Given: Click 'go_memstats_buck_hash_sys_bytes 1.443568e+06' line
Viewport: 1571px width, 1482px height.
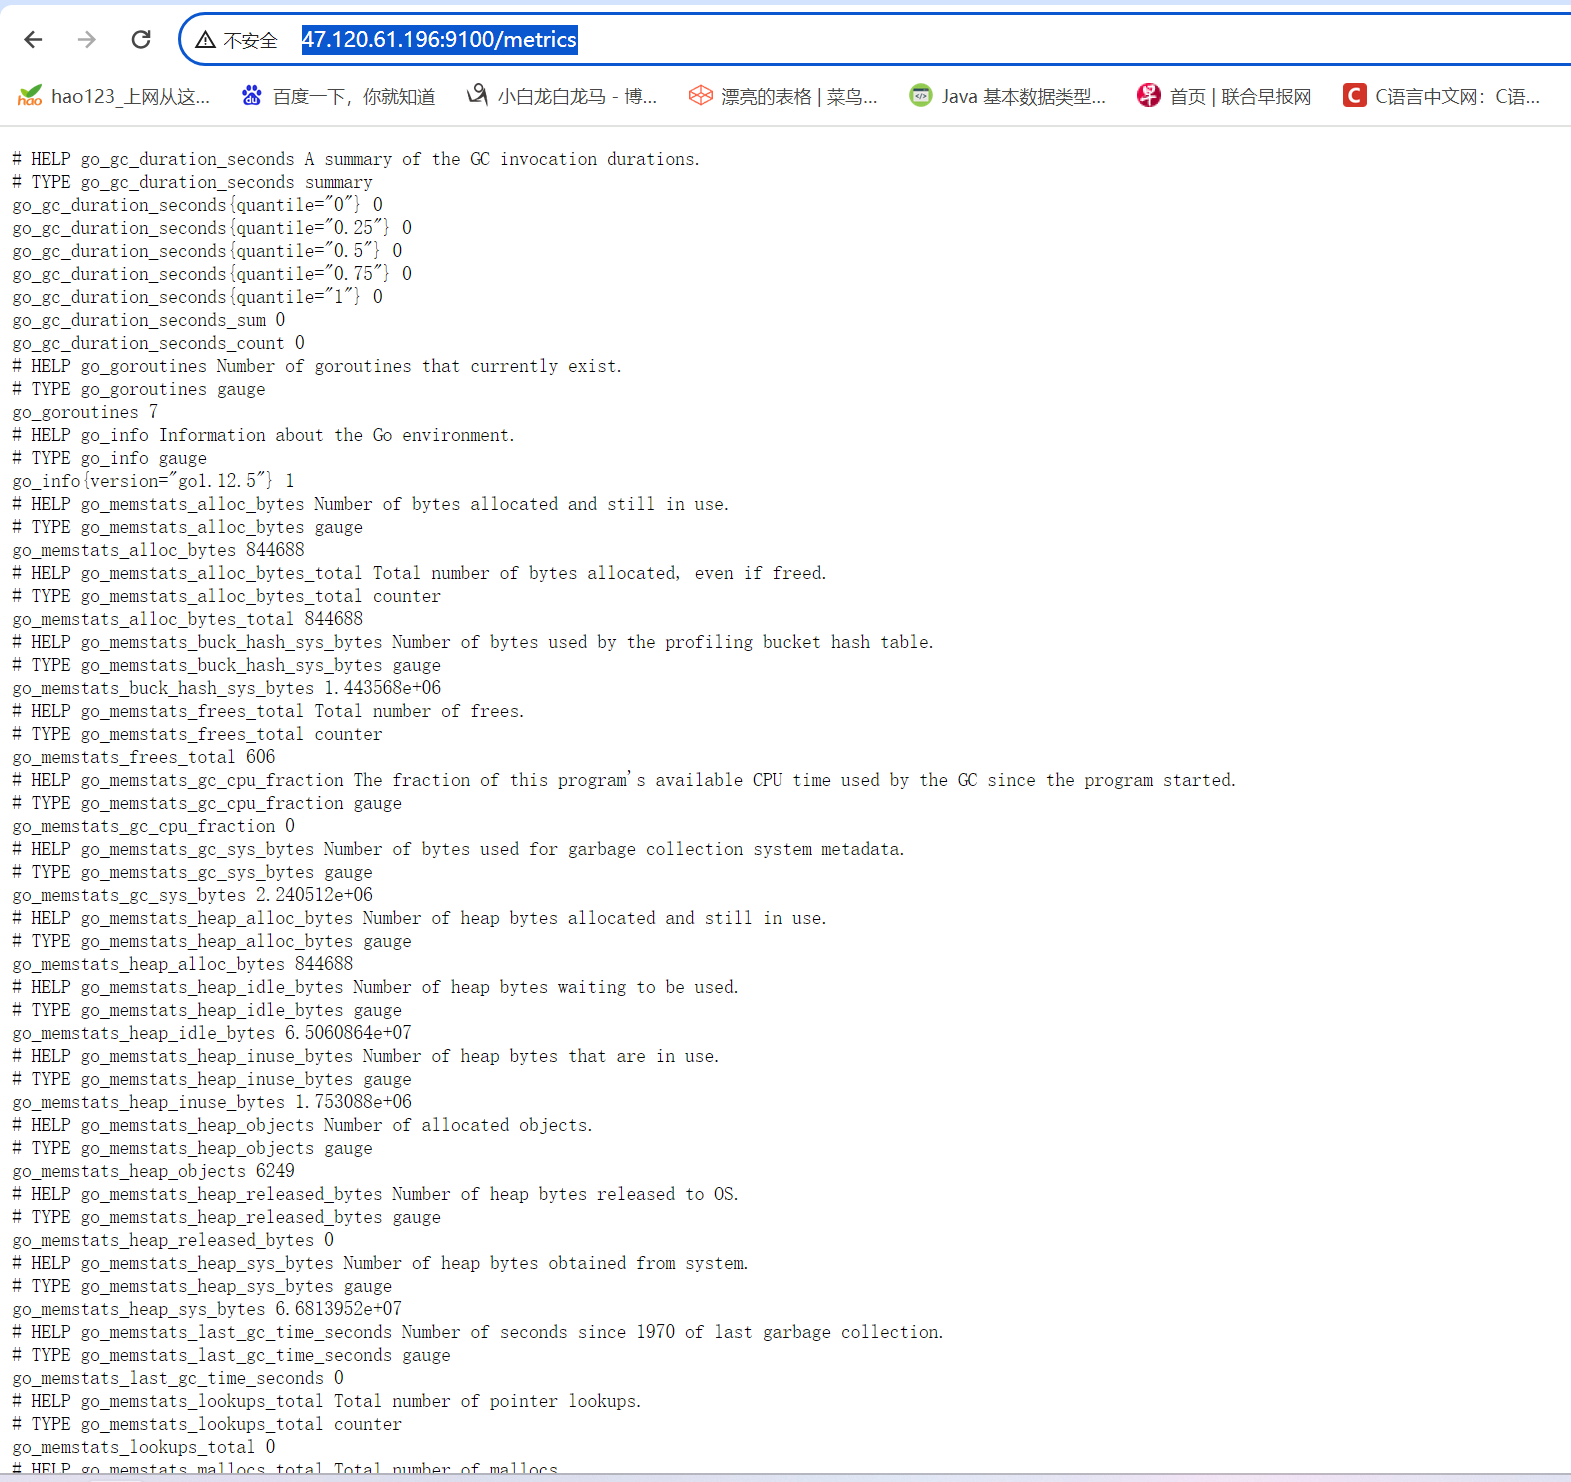Looking at the screenshot, I should pos(227,688).
